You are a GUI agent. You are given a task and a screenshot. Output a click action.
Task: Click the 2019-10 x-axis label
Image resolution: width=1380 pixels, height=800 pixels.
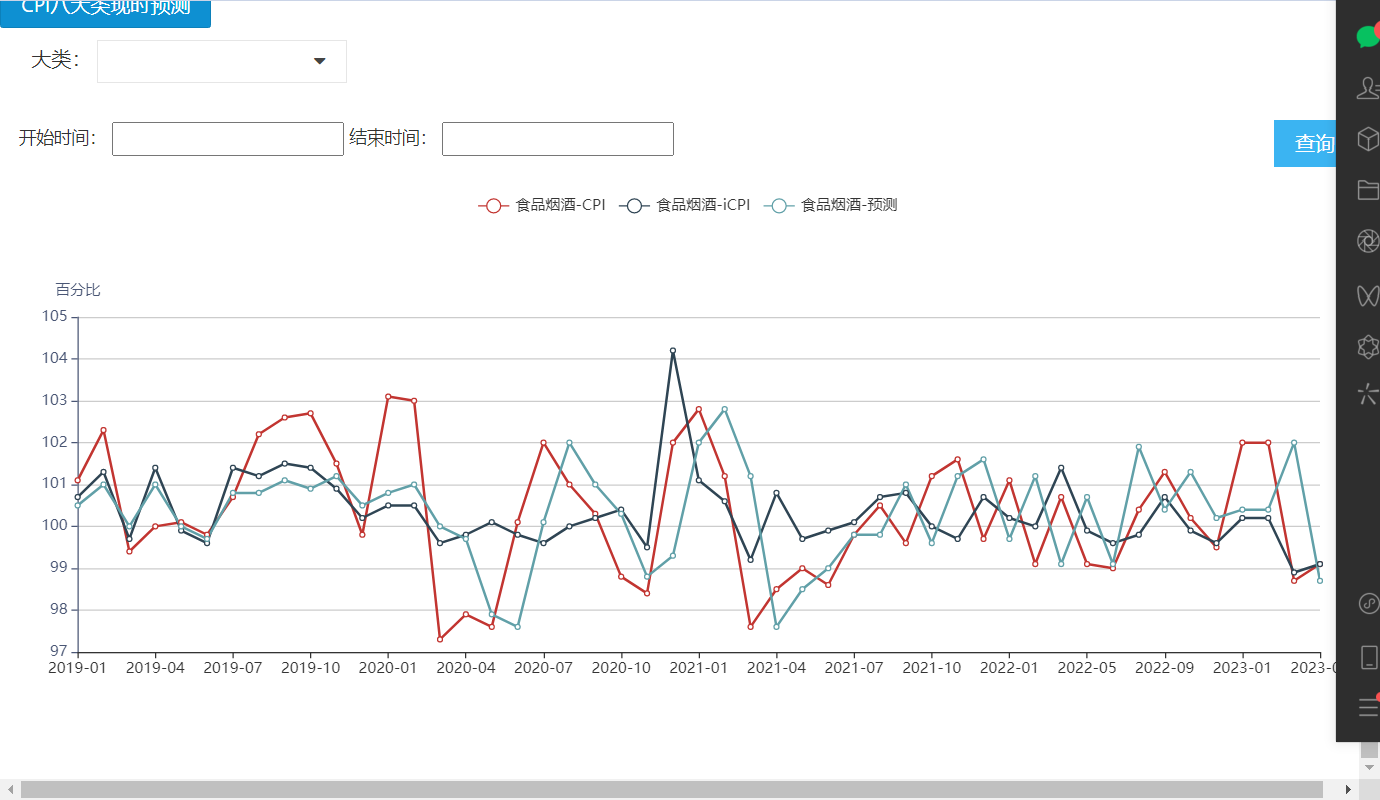[x=310, y=667]
